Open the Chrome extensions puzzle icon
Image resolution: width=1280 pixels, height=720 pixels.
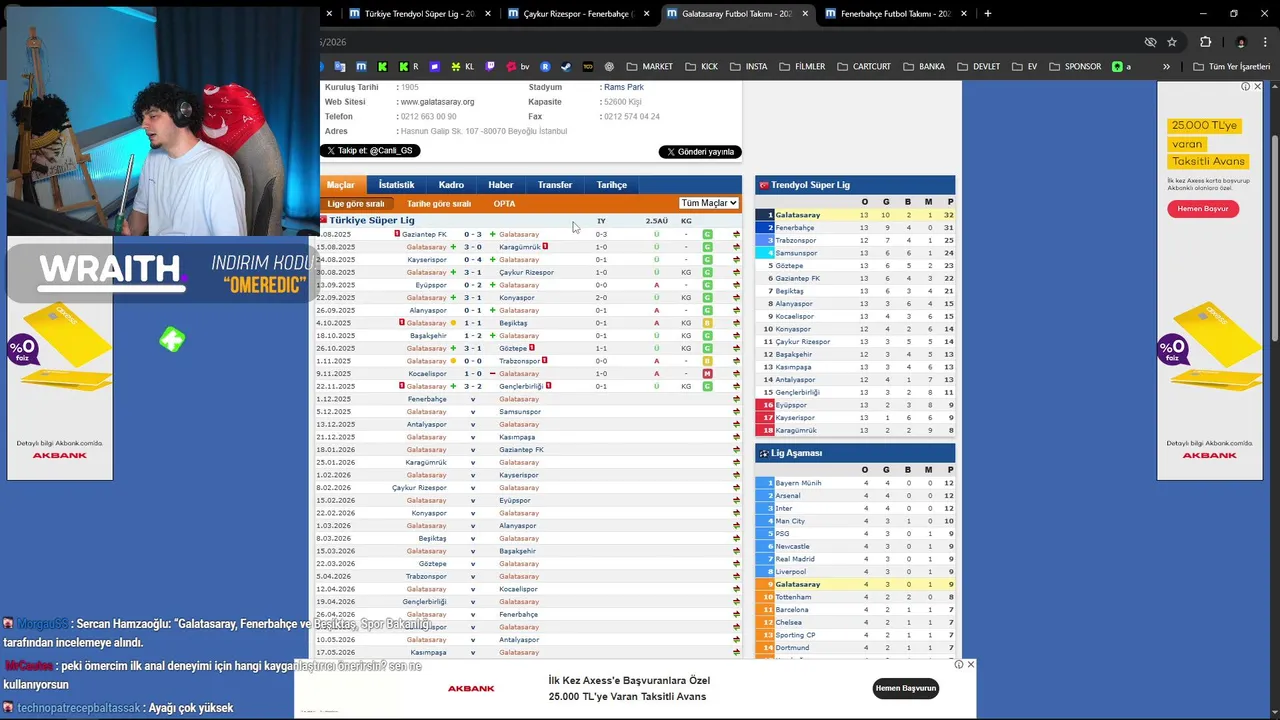pos(1205,42)
